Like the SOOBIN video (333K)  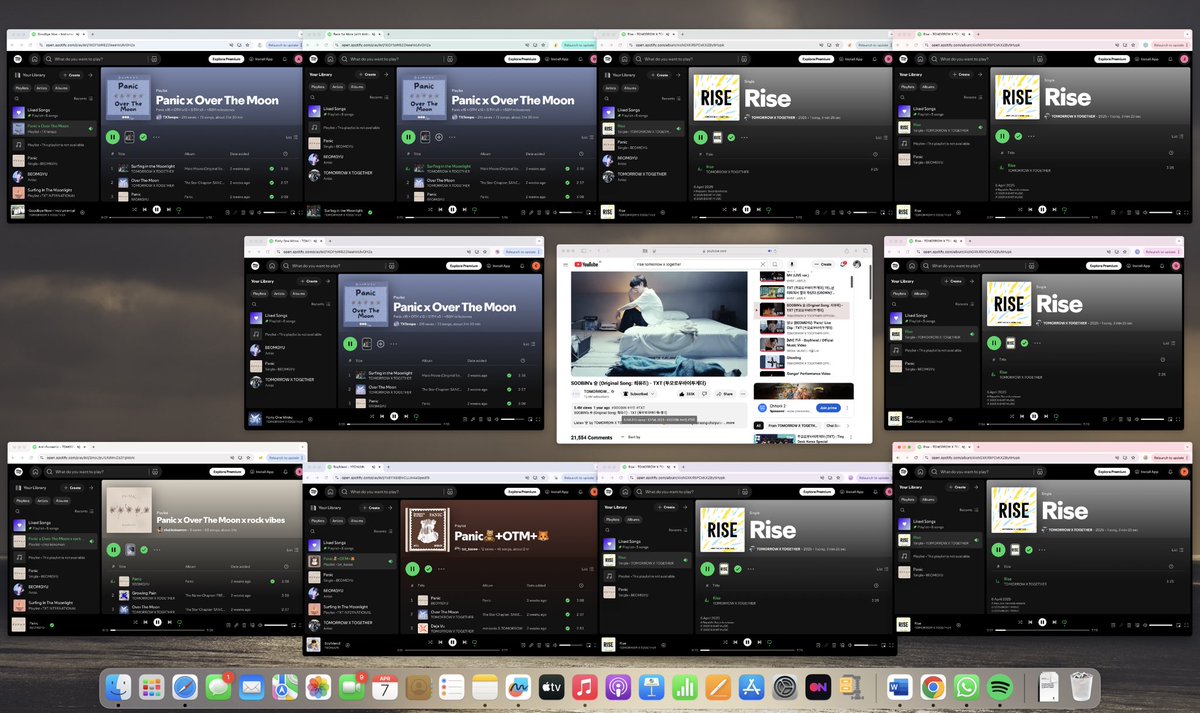coord(686,394)
